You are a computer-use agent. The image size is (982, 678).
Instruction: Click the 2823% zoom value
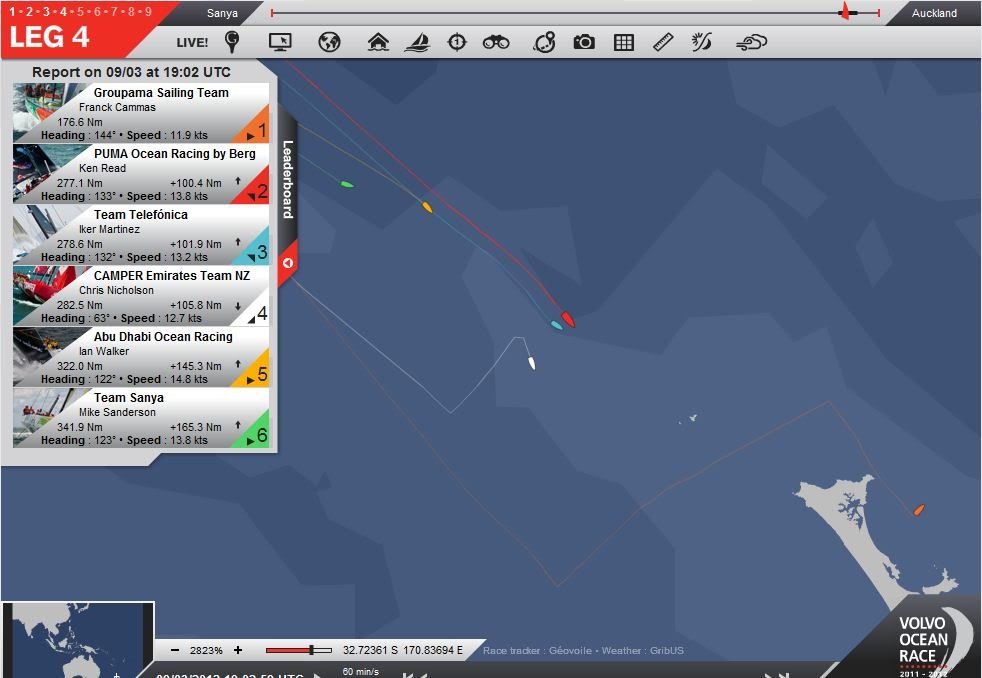point(207,650)
